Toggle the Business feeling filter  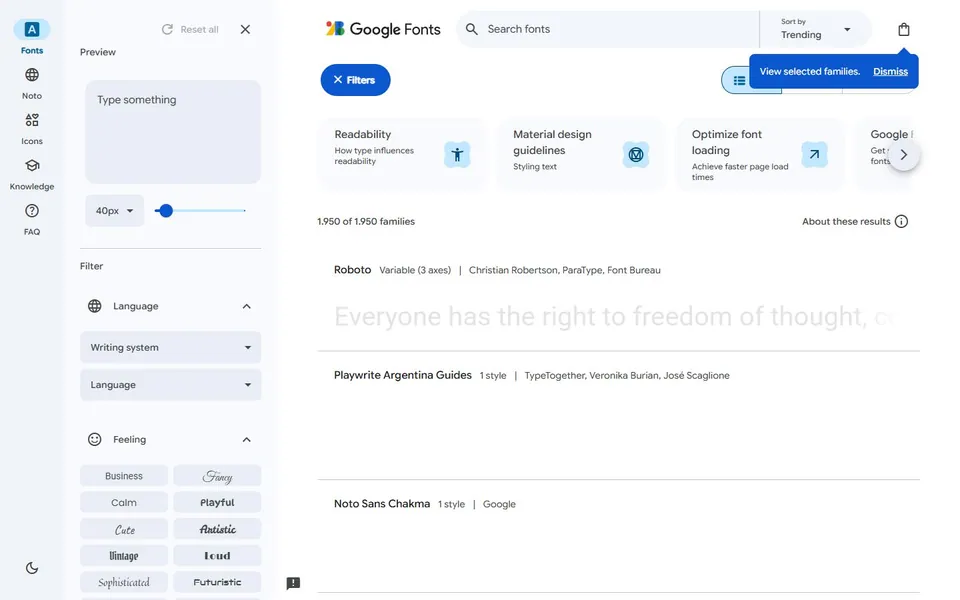tap(124, 476)
